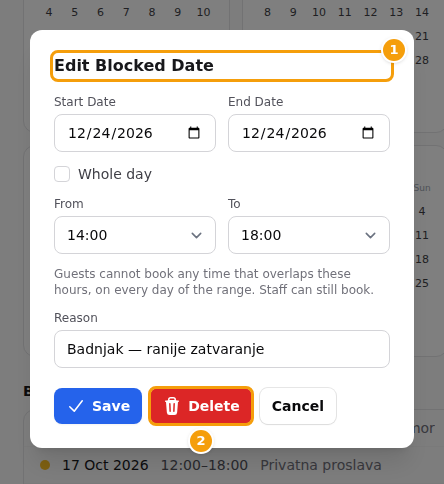Cancel editing the blocked date

[x=298, y=406]
